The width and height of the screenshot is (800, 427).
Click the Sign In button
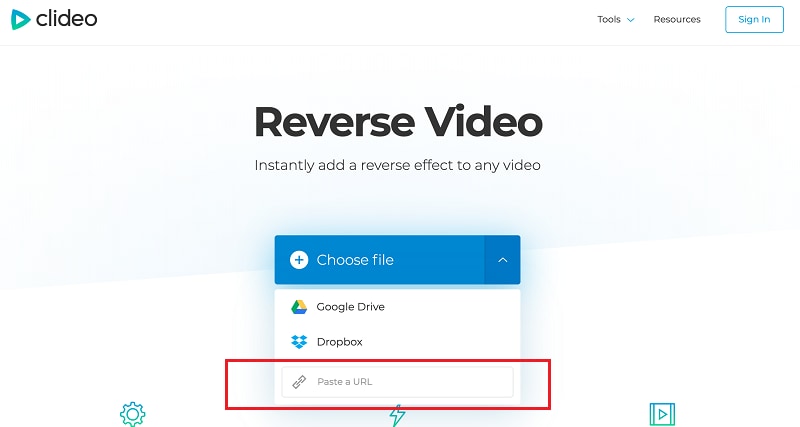click(x=754, y=19)
